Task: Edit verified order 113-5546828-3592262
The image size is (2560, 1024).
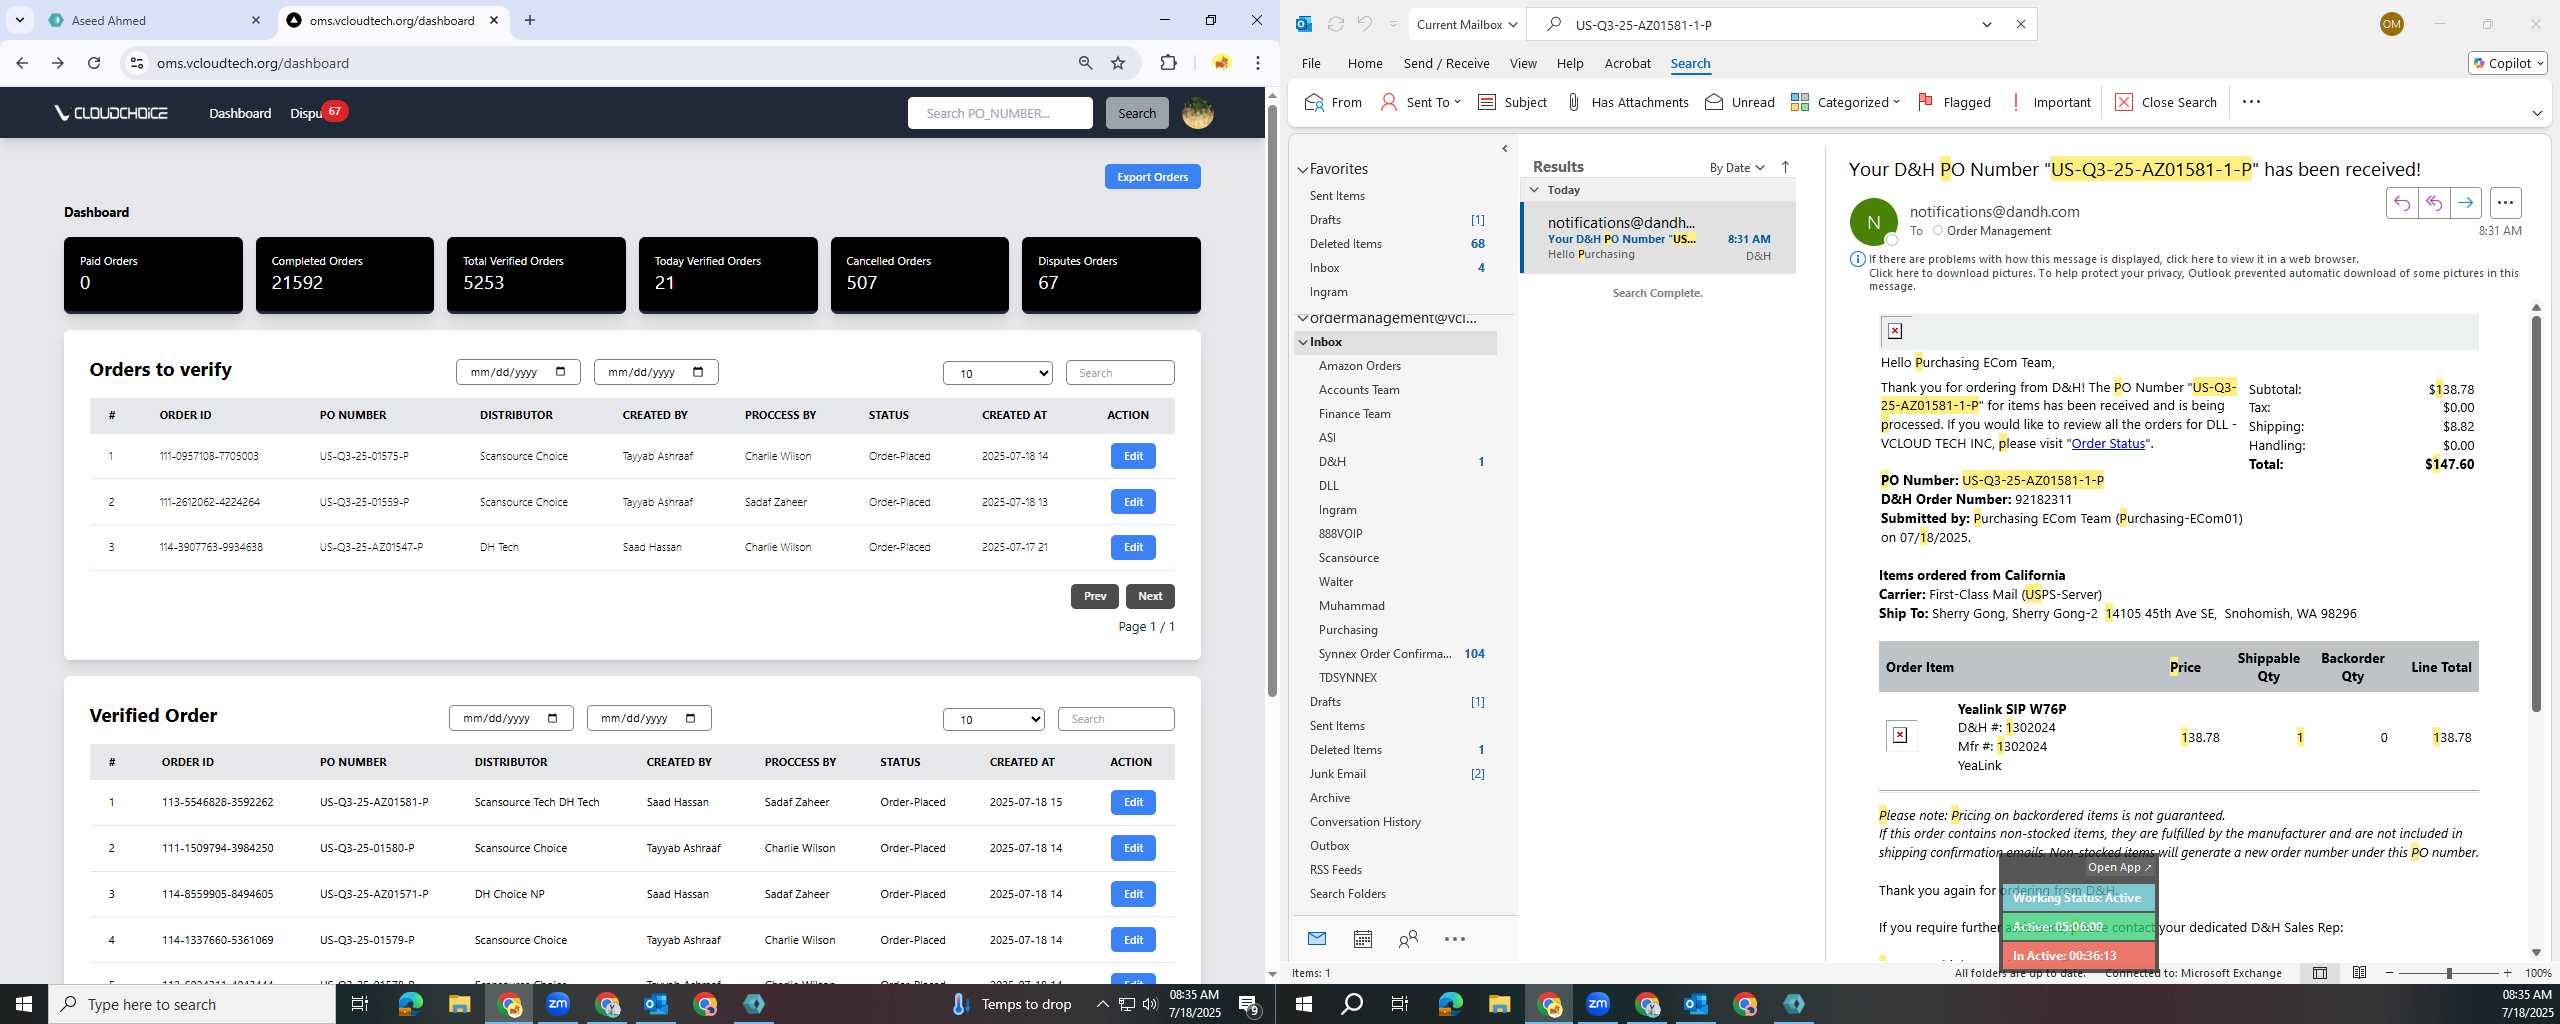Action: 1132,802
